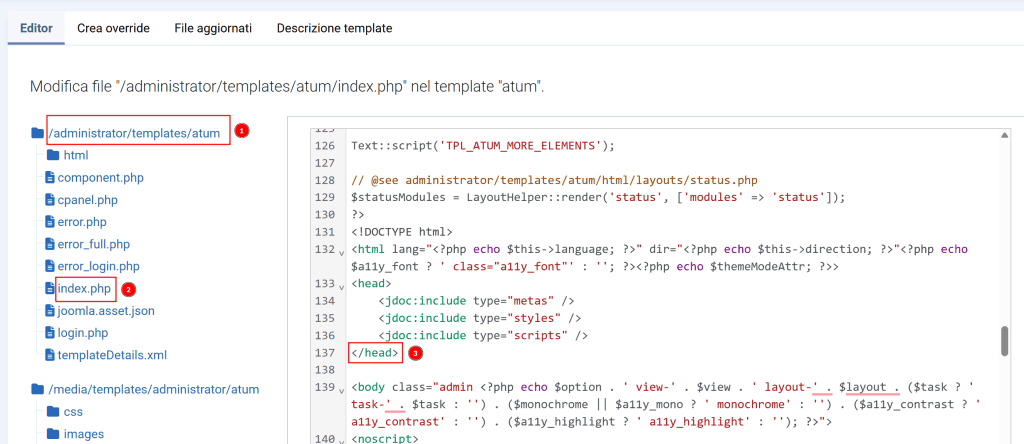Click Text::script TPL_ATUM_MORE_ELEMENTS line

[x=483, y=146]
